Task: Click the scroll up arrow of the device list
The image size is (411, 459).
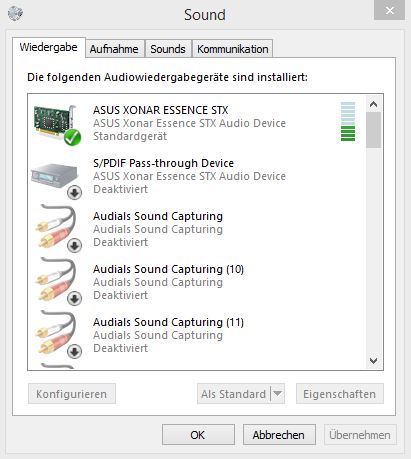Action: (374, 104)
